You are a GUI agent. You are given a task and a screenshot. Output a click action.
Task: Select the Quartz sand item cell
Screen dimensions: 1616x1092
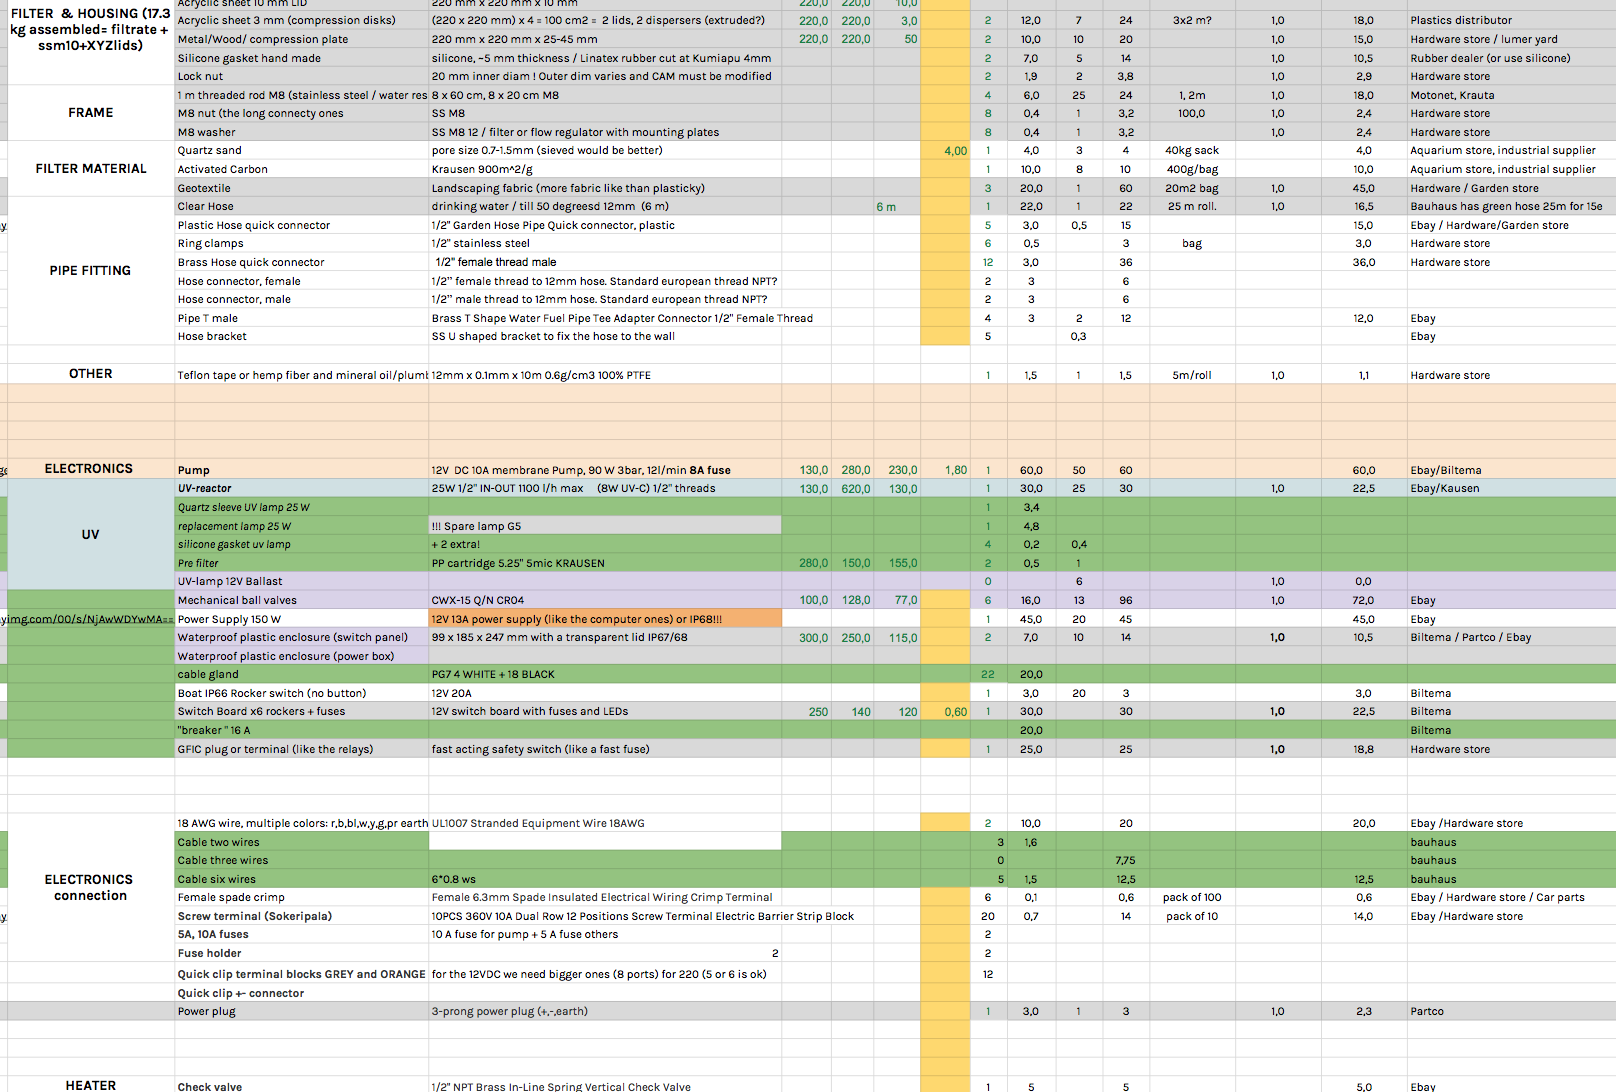(x=302, y=151)
